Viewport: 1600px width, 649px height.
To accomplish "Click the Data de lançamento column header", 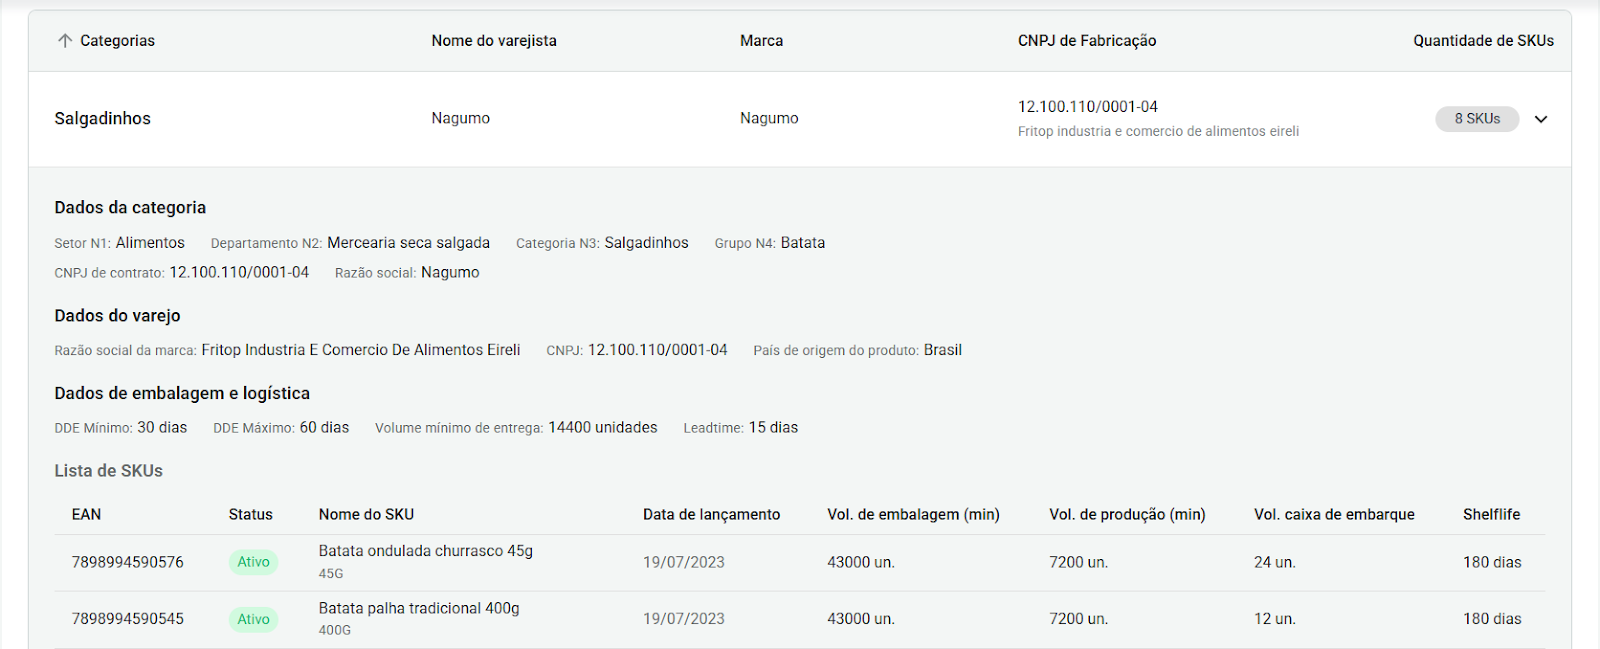I will coord(711,514).
